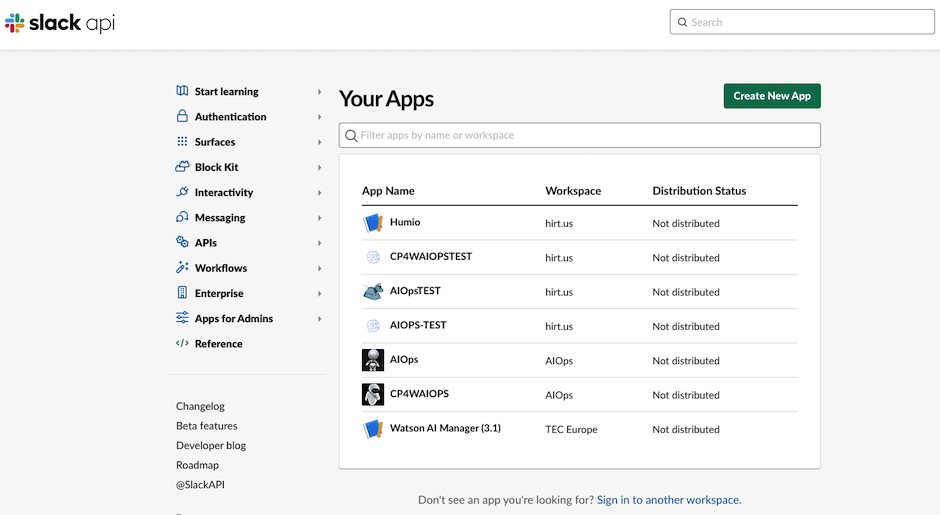Open the AIOpsTEST app name
The width and height of the screenshot is (940, 515).
pos(415,290)
